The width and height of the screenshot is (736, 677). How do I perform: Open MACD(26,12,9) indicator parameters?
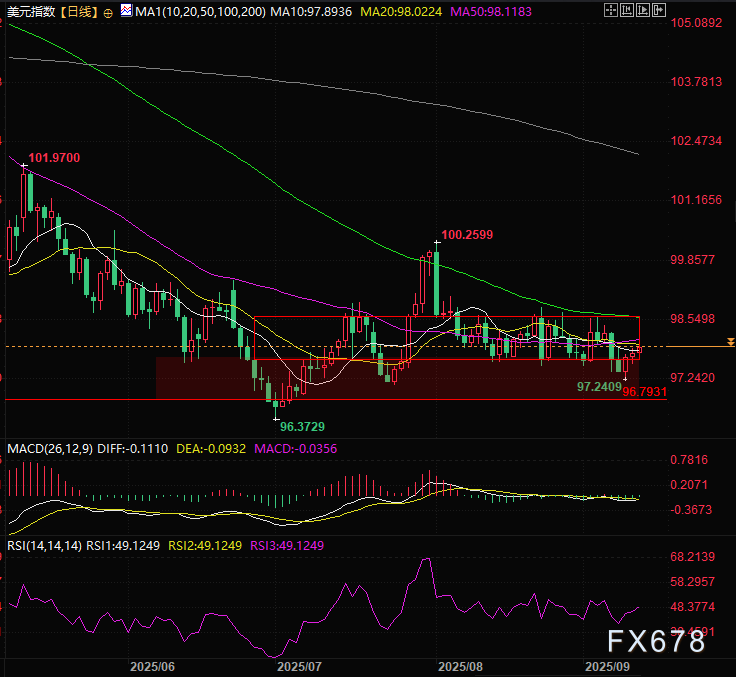pos(50,449)
